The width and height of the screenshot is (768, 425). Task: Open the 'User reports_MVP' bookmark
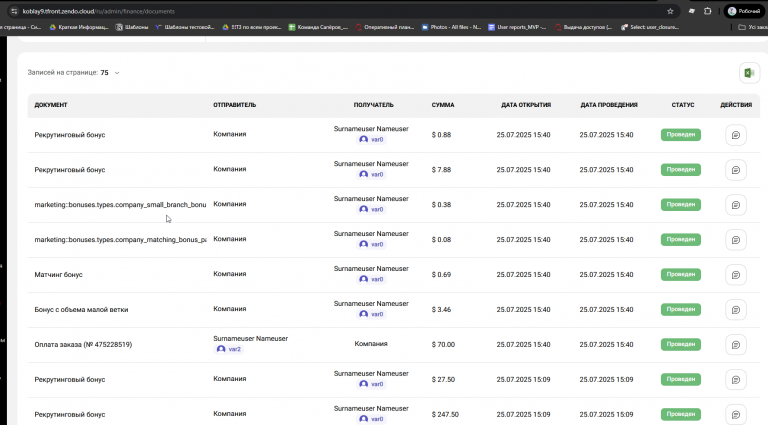pos(517,27)
